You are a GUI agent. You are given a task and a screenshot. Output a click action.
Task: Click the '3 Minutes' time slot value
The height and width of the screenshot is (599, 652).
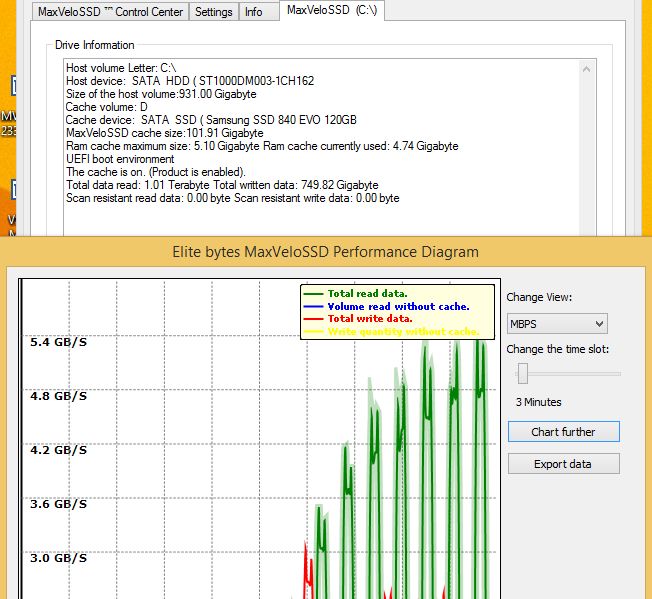click(x=538, y=402)
